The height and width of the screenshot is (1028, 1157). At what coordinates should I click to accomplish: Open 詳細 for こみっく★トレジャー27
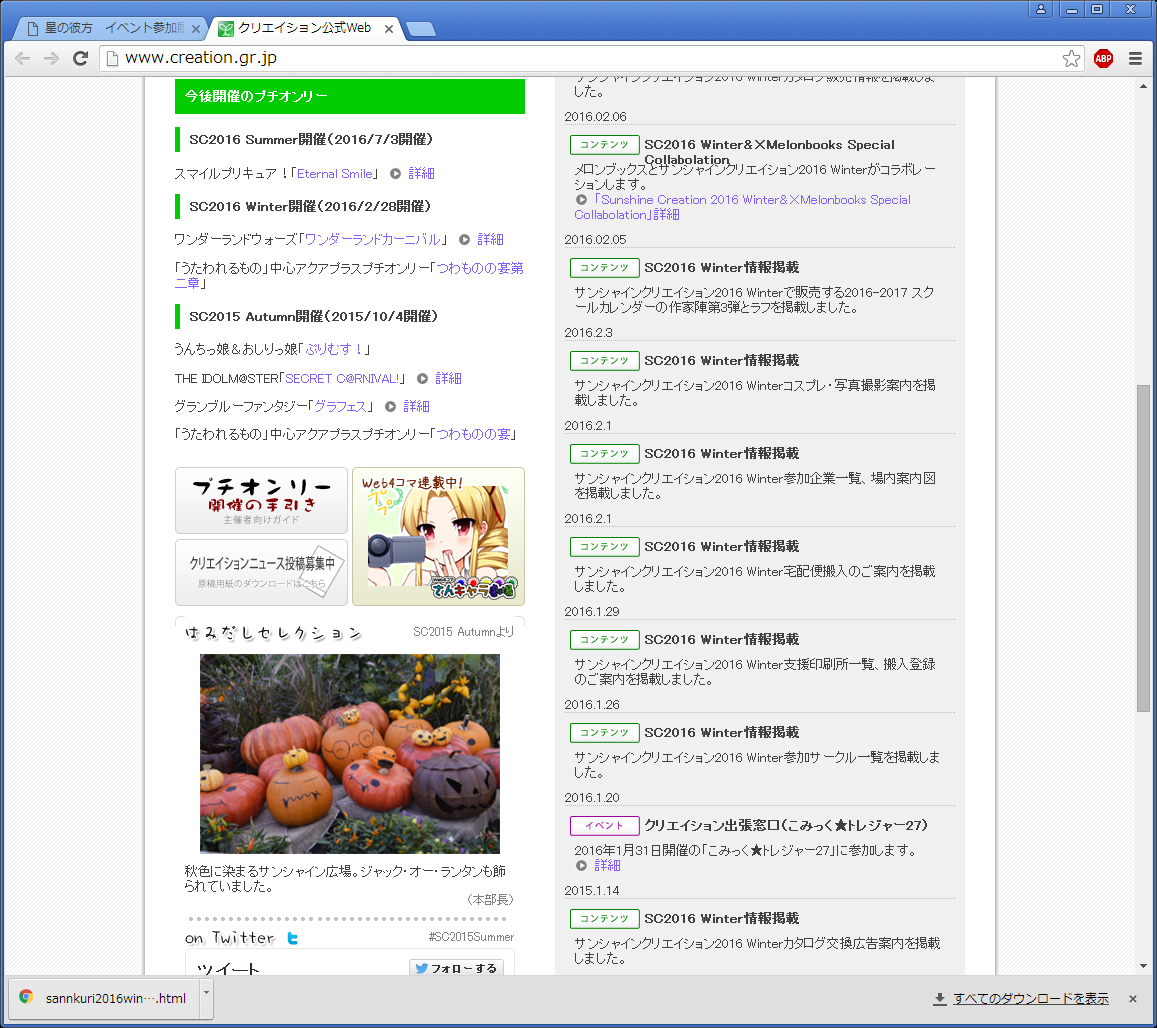(x=607, y=866)
